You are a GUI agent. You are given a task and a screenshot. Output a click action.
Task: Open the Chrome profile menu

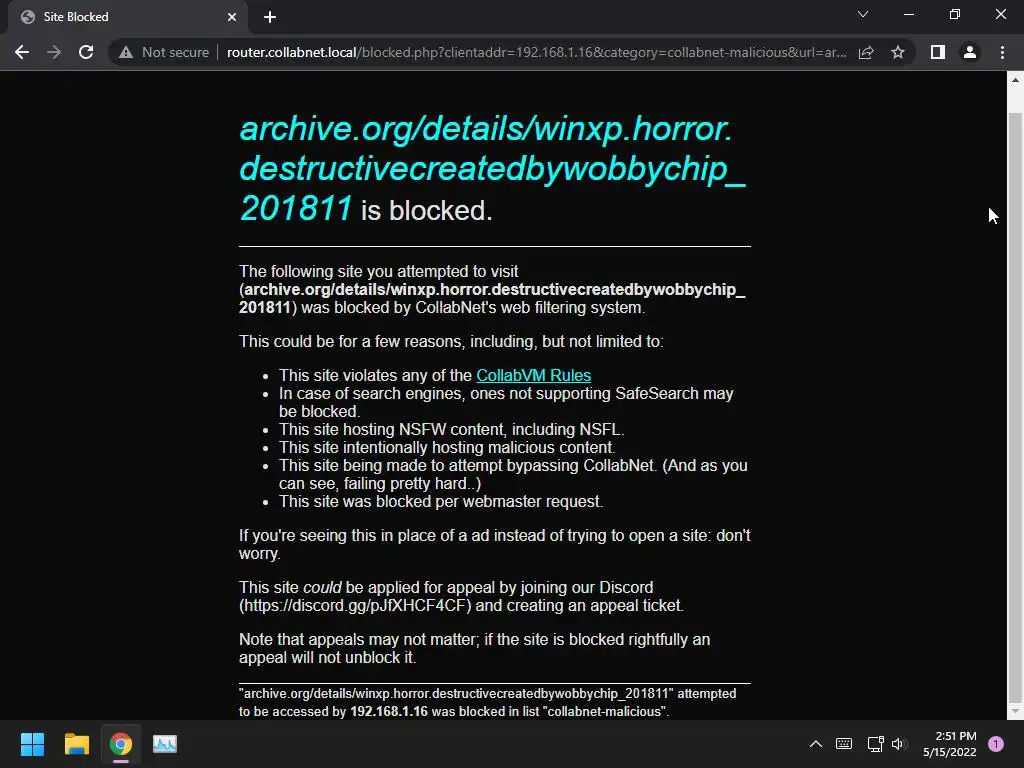(970, 52)
